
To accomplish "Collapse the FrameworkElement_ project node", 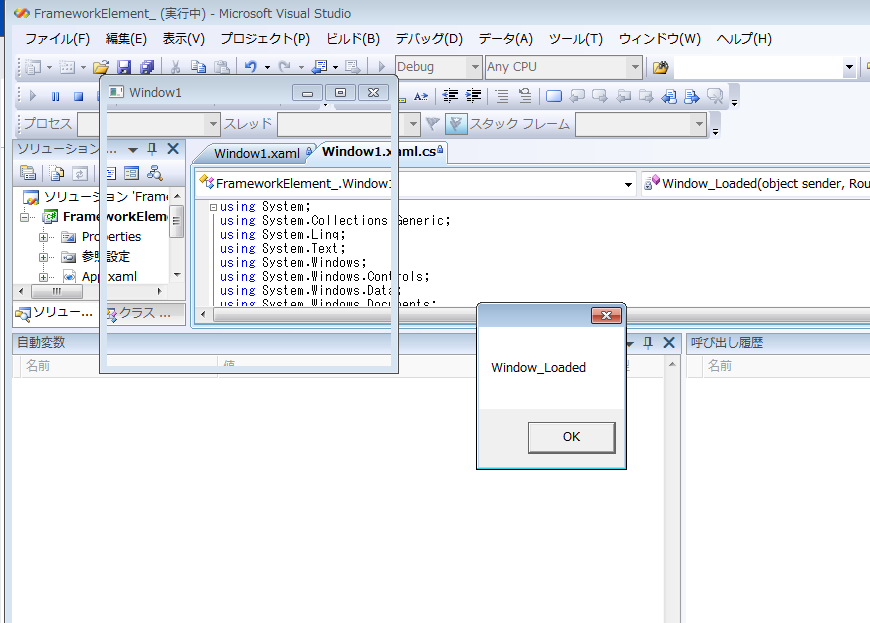I will click(24, 217).
